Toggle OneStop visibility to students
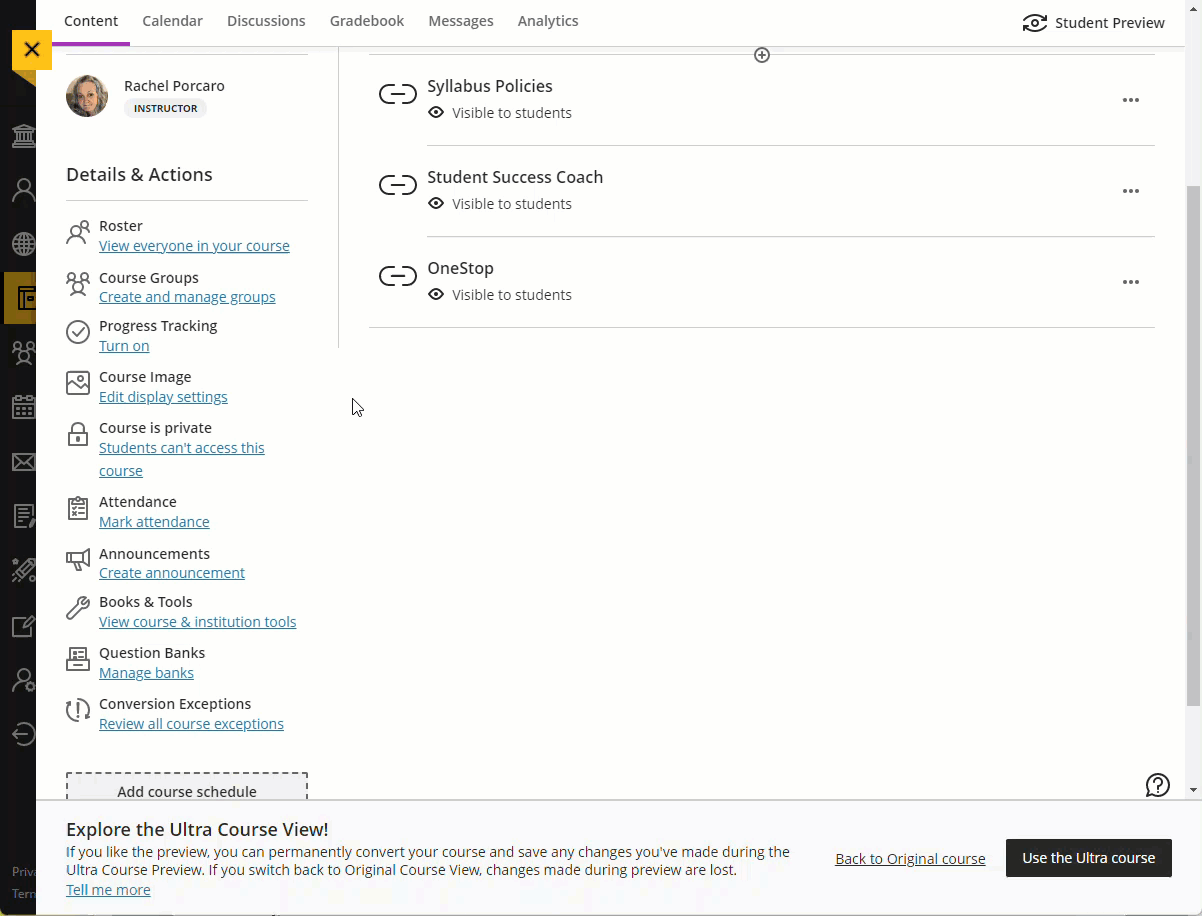Viewport: 1202px width, 916px height. click(x=502, y=295)
